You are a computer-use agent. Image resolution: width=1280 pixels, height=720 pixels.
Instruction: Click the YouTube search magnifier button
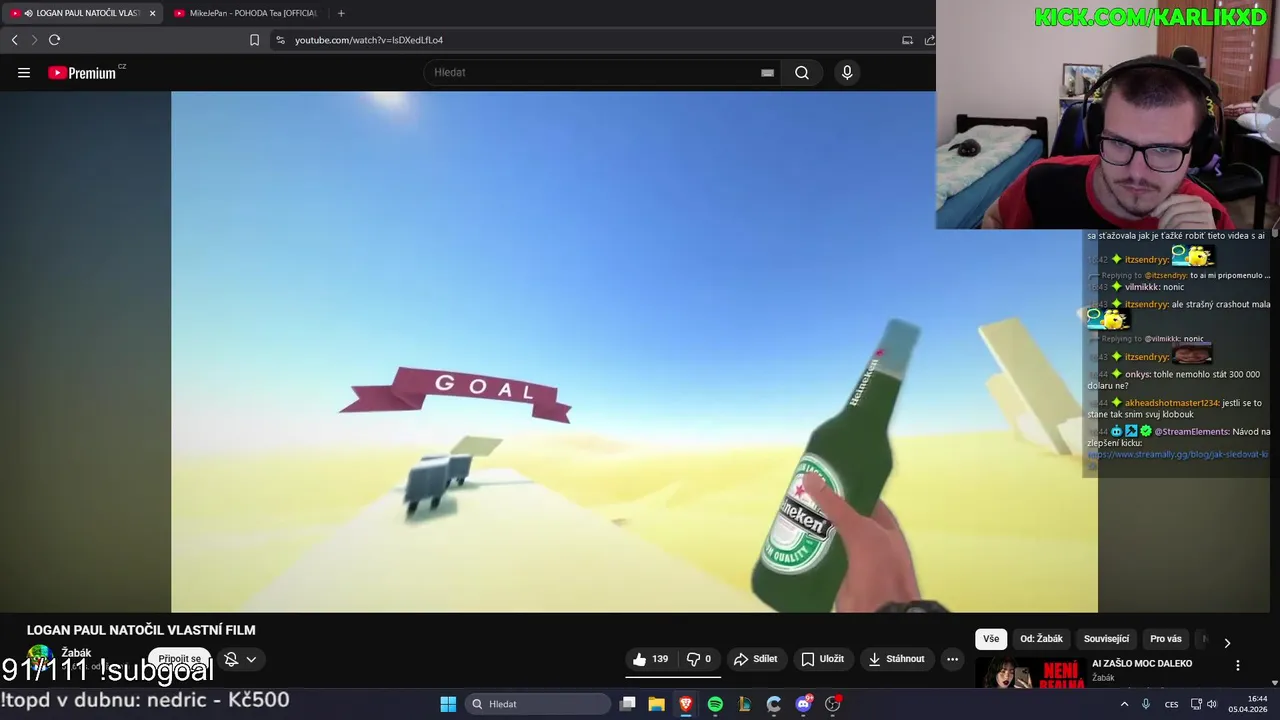[x=802, y=72]
